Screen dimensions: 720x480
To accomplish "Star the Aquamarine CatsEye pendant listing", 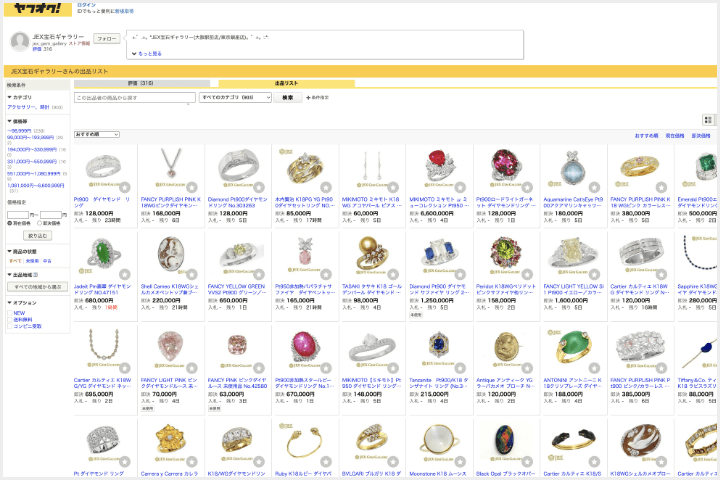I will click(594, 187).
